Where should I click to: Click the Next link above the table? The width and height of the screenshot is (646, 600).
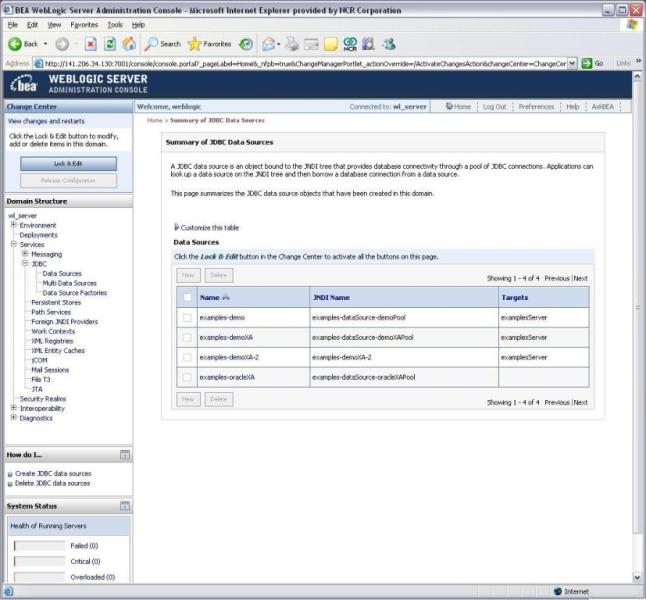point(580,278)
